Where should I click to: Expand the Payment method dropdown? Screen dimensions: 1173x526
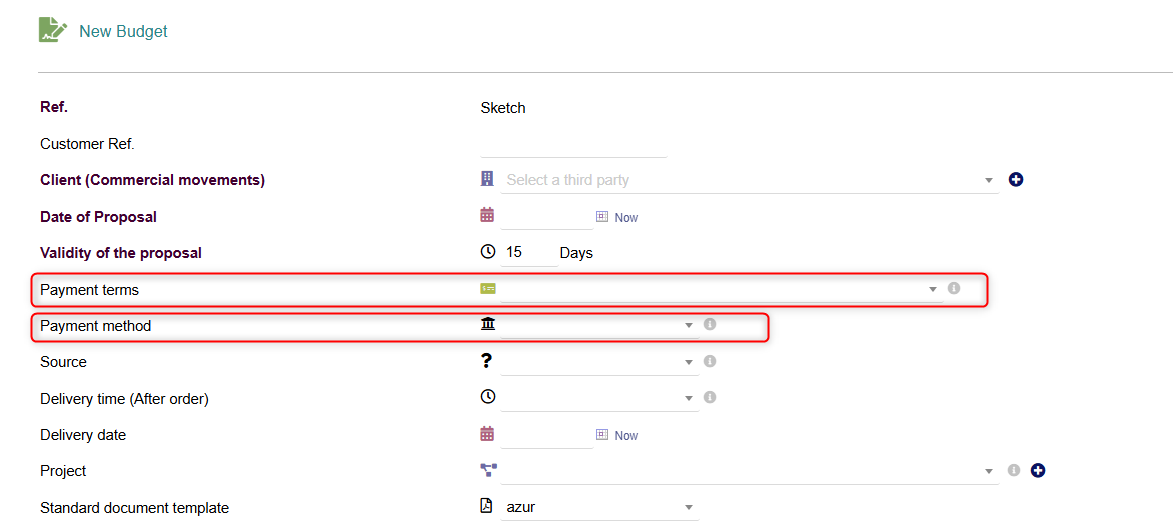tap(600, 325)
